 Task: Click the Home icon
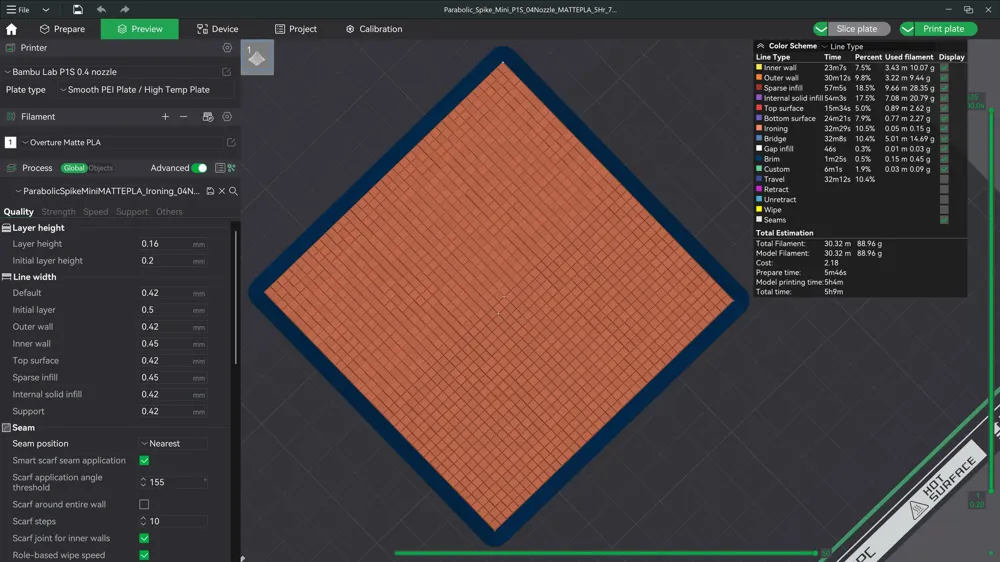[11, 29]
